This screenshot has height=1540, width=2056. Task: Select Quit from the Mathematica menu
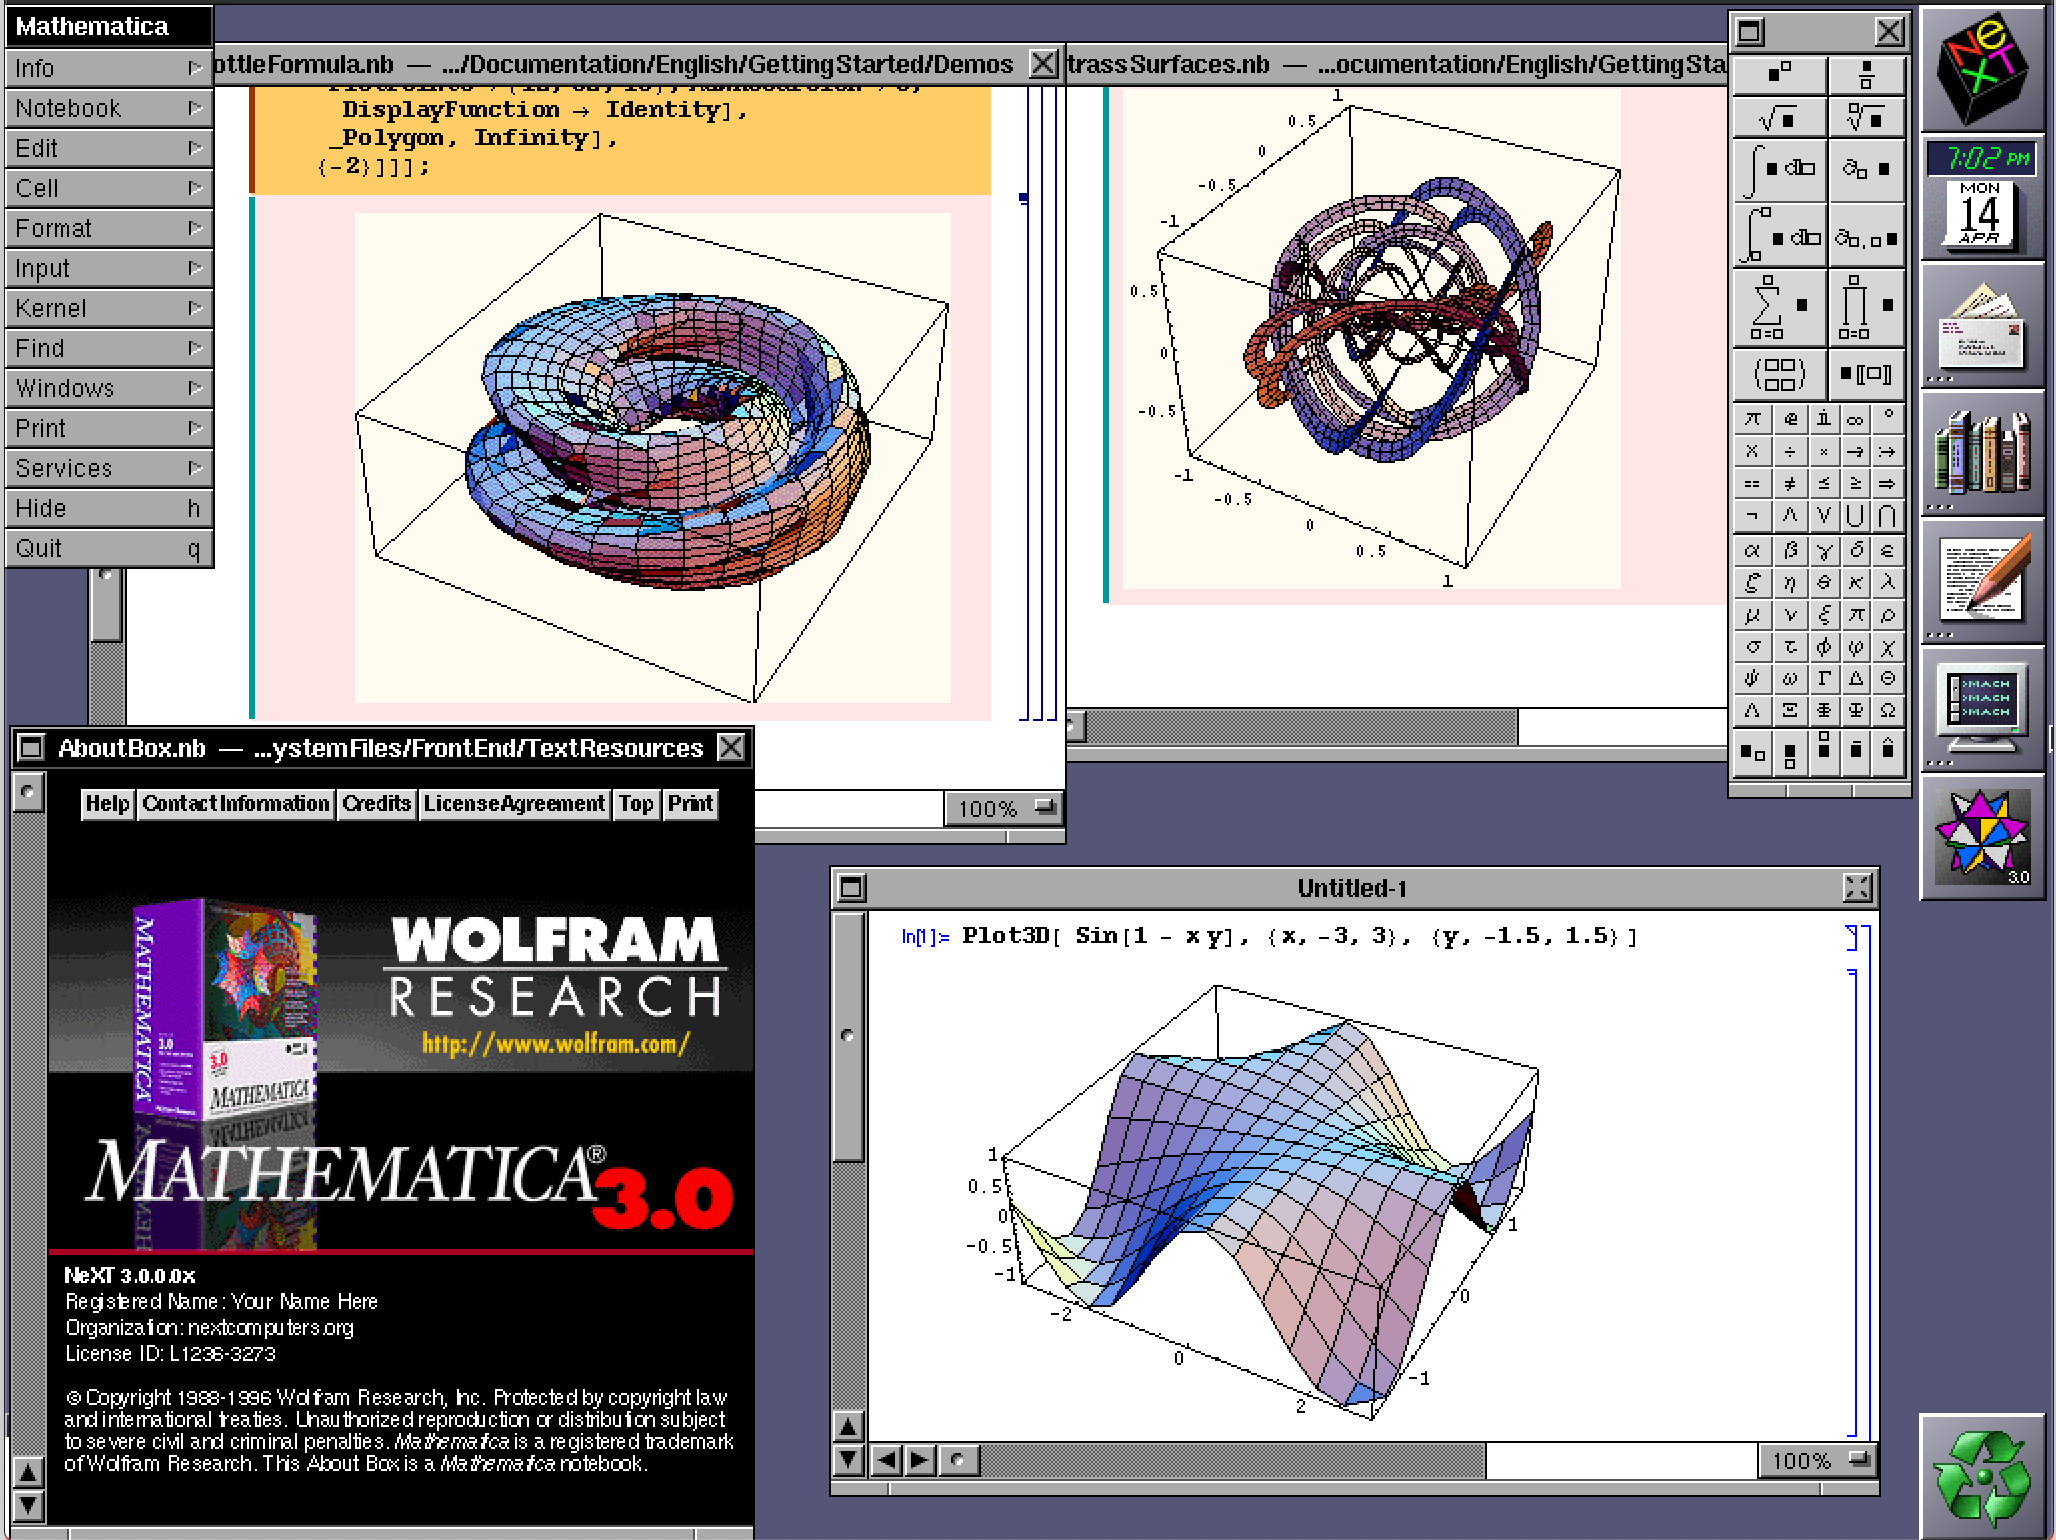[x=108, y=548]
